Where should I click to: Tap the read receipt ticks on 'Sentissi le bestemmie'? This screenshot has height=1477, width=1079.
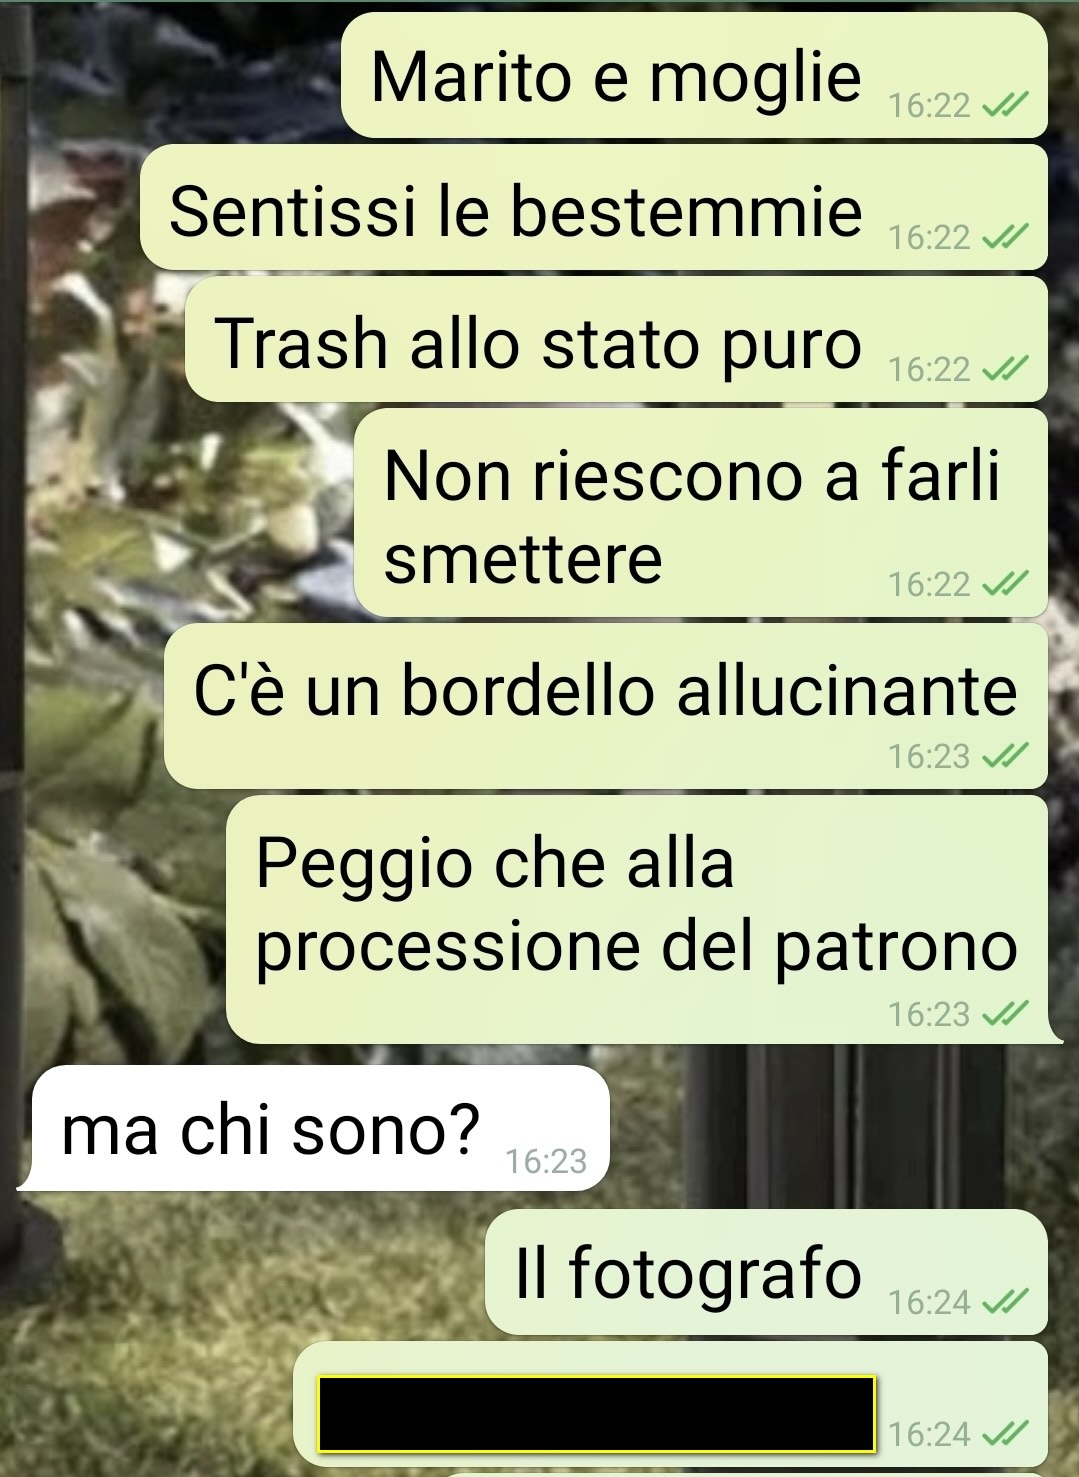[1005, 237]
